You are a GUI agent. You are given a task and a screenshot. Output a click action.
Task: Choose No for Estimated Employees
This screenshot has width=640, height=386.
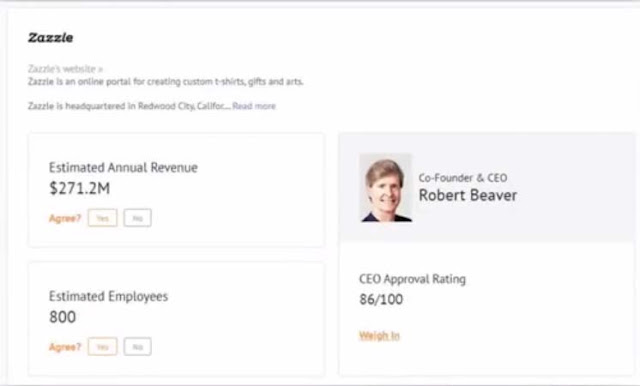pyautogui.click(x=138, y=347)
